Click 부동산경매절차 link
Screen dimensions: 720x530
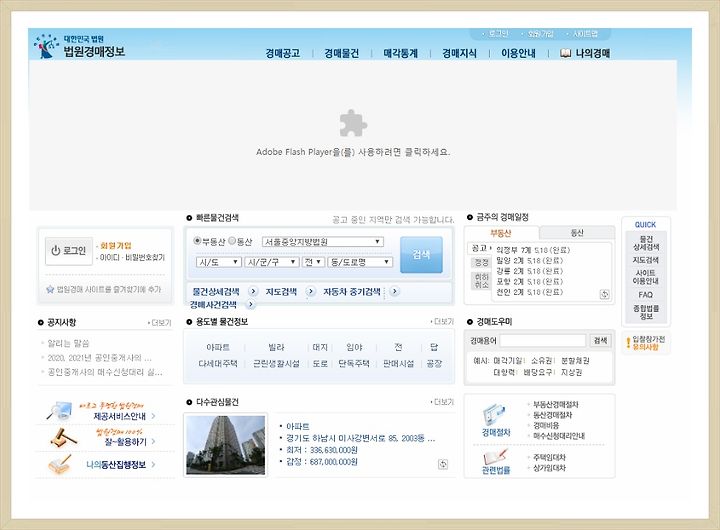pyautogui.click(x=556, y=405)
